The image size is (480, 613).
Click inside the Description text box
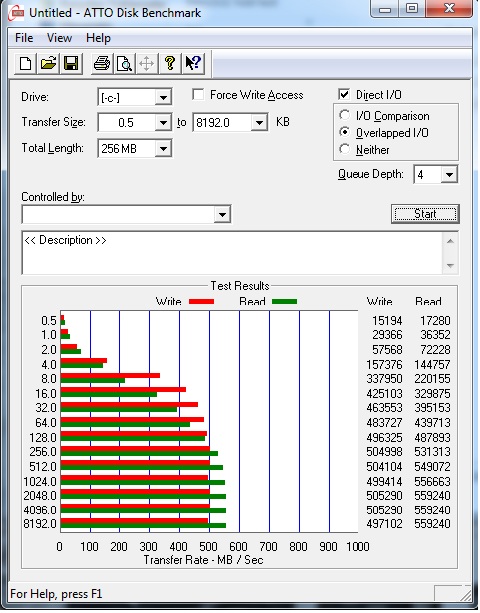pos(232,253)
